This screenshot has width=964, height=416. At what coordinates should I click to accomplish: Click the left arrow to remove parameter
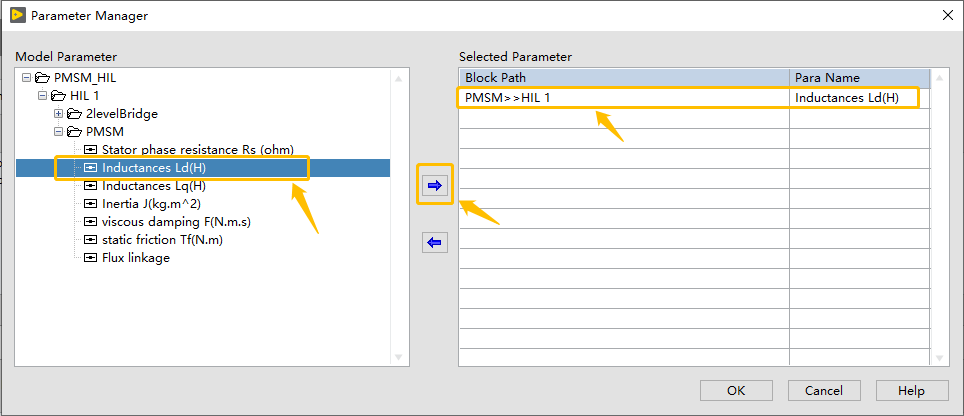435,242
